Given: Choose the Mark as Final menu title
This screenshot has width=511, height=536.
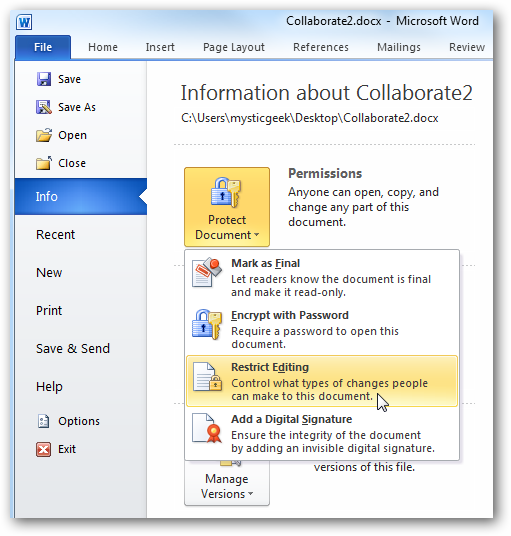Looking at the screenshot, I should (x=266, y=263).
